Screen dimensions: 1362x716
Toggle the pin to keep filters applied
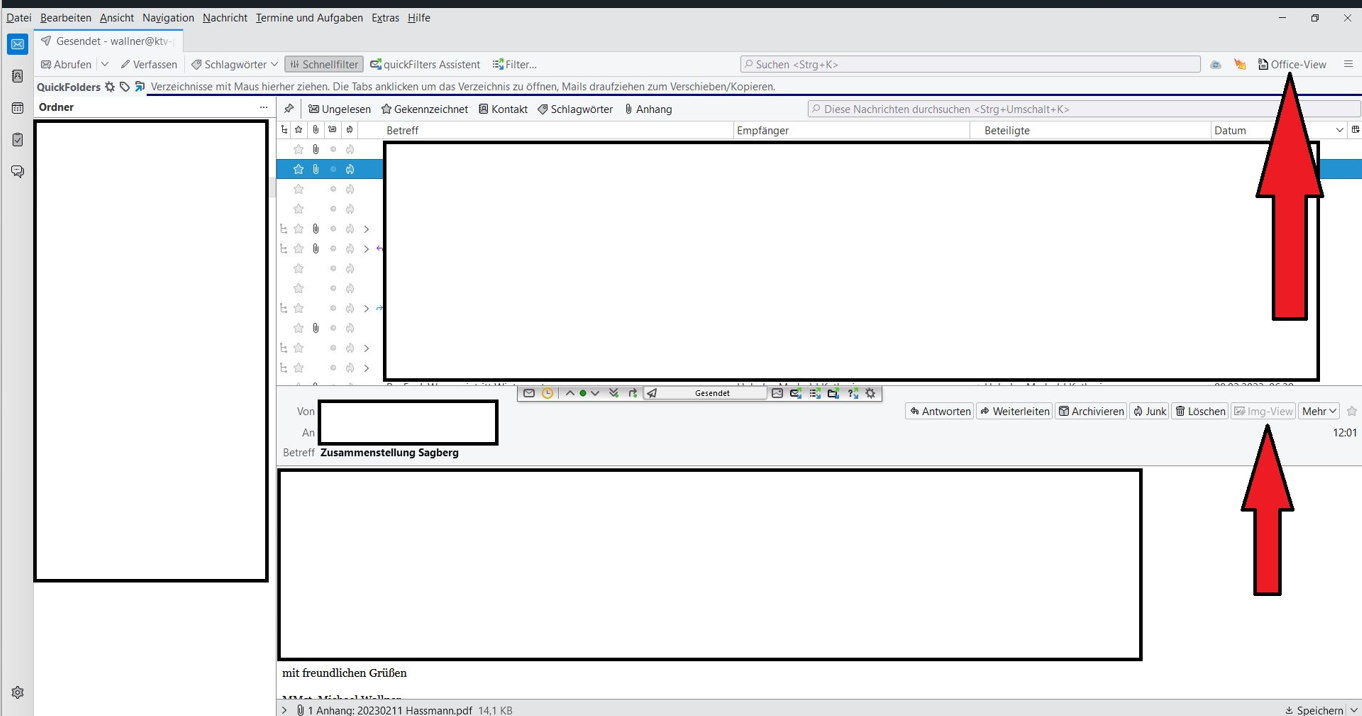[x=289, y=109]
